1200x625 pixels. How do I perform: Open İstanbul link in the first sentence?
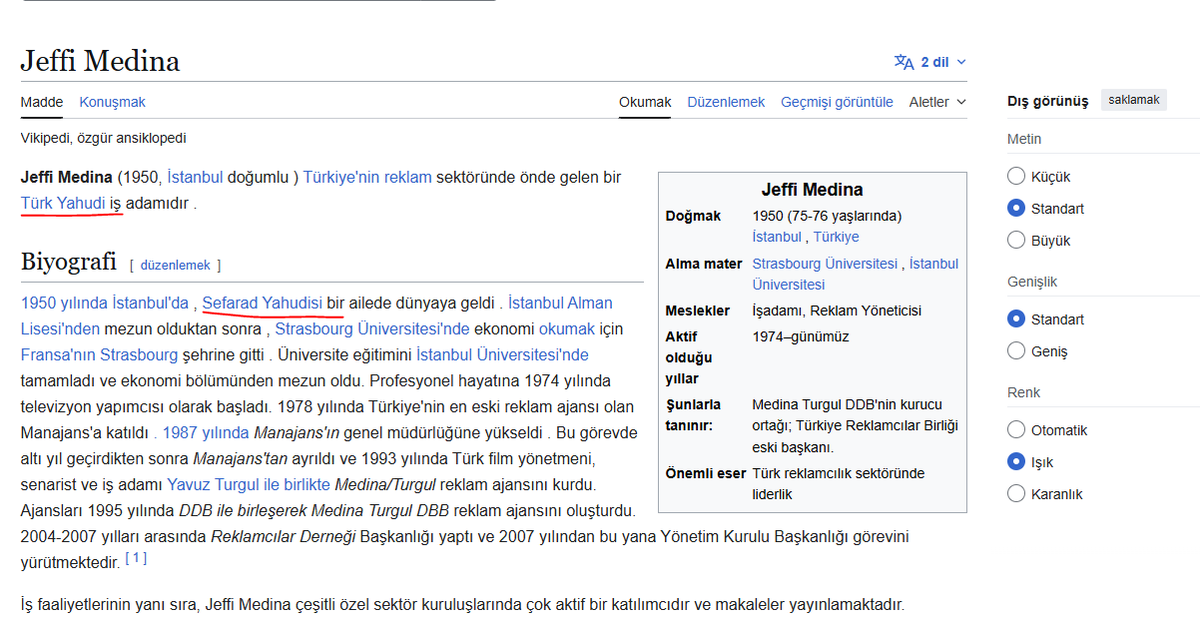point(195,178)
